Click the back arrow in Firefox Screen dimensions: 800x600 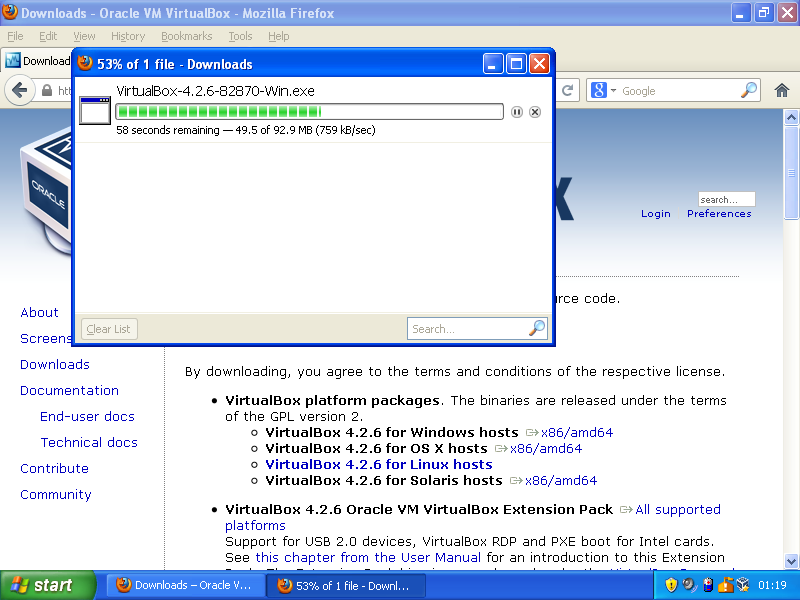pos(19,90)
